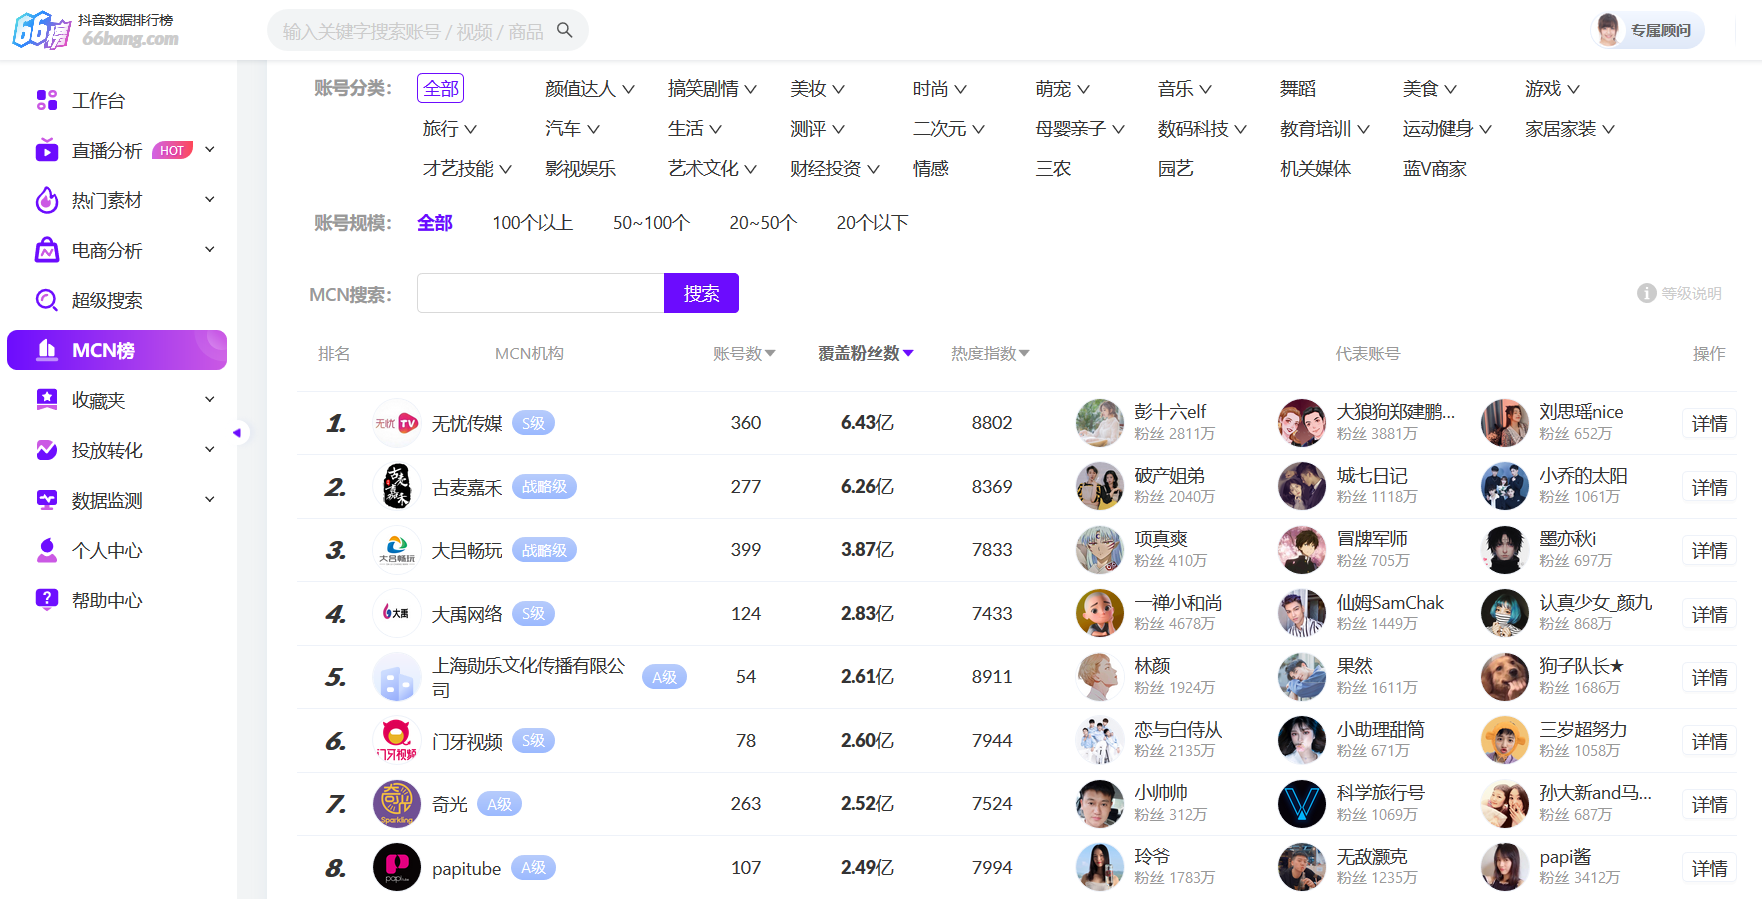
Task: Click the 等级说明 info icon
Action: (1646, 293)
